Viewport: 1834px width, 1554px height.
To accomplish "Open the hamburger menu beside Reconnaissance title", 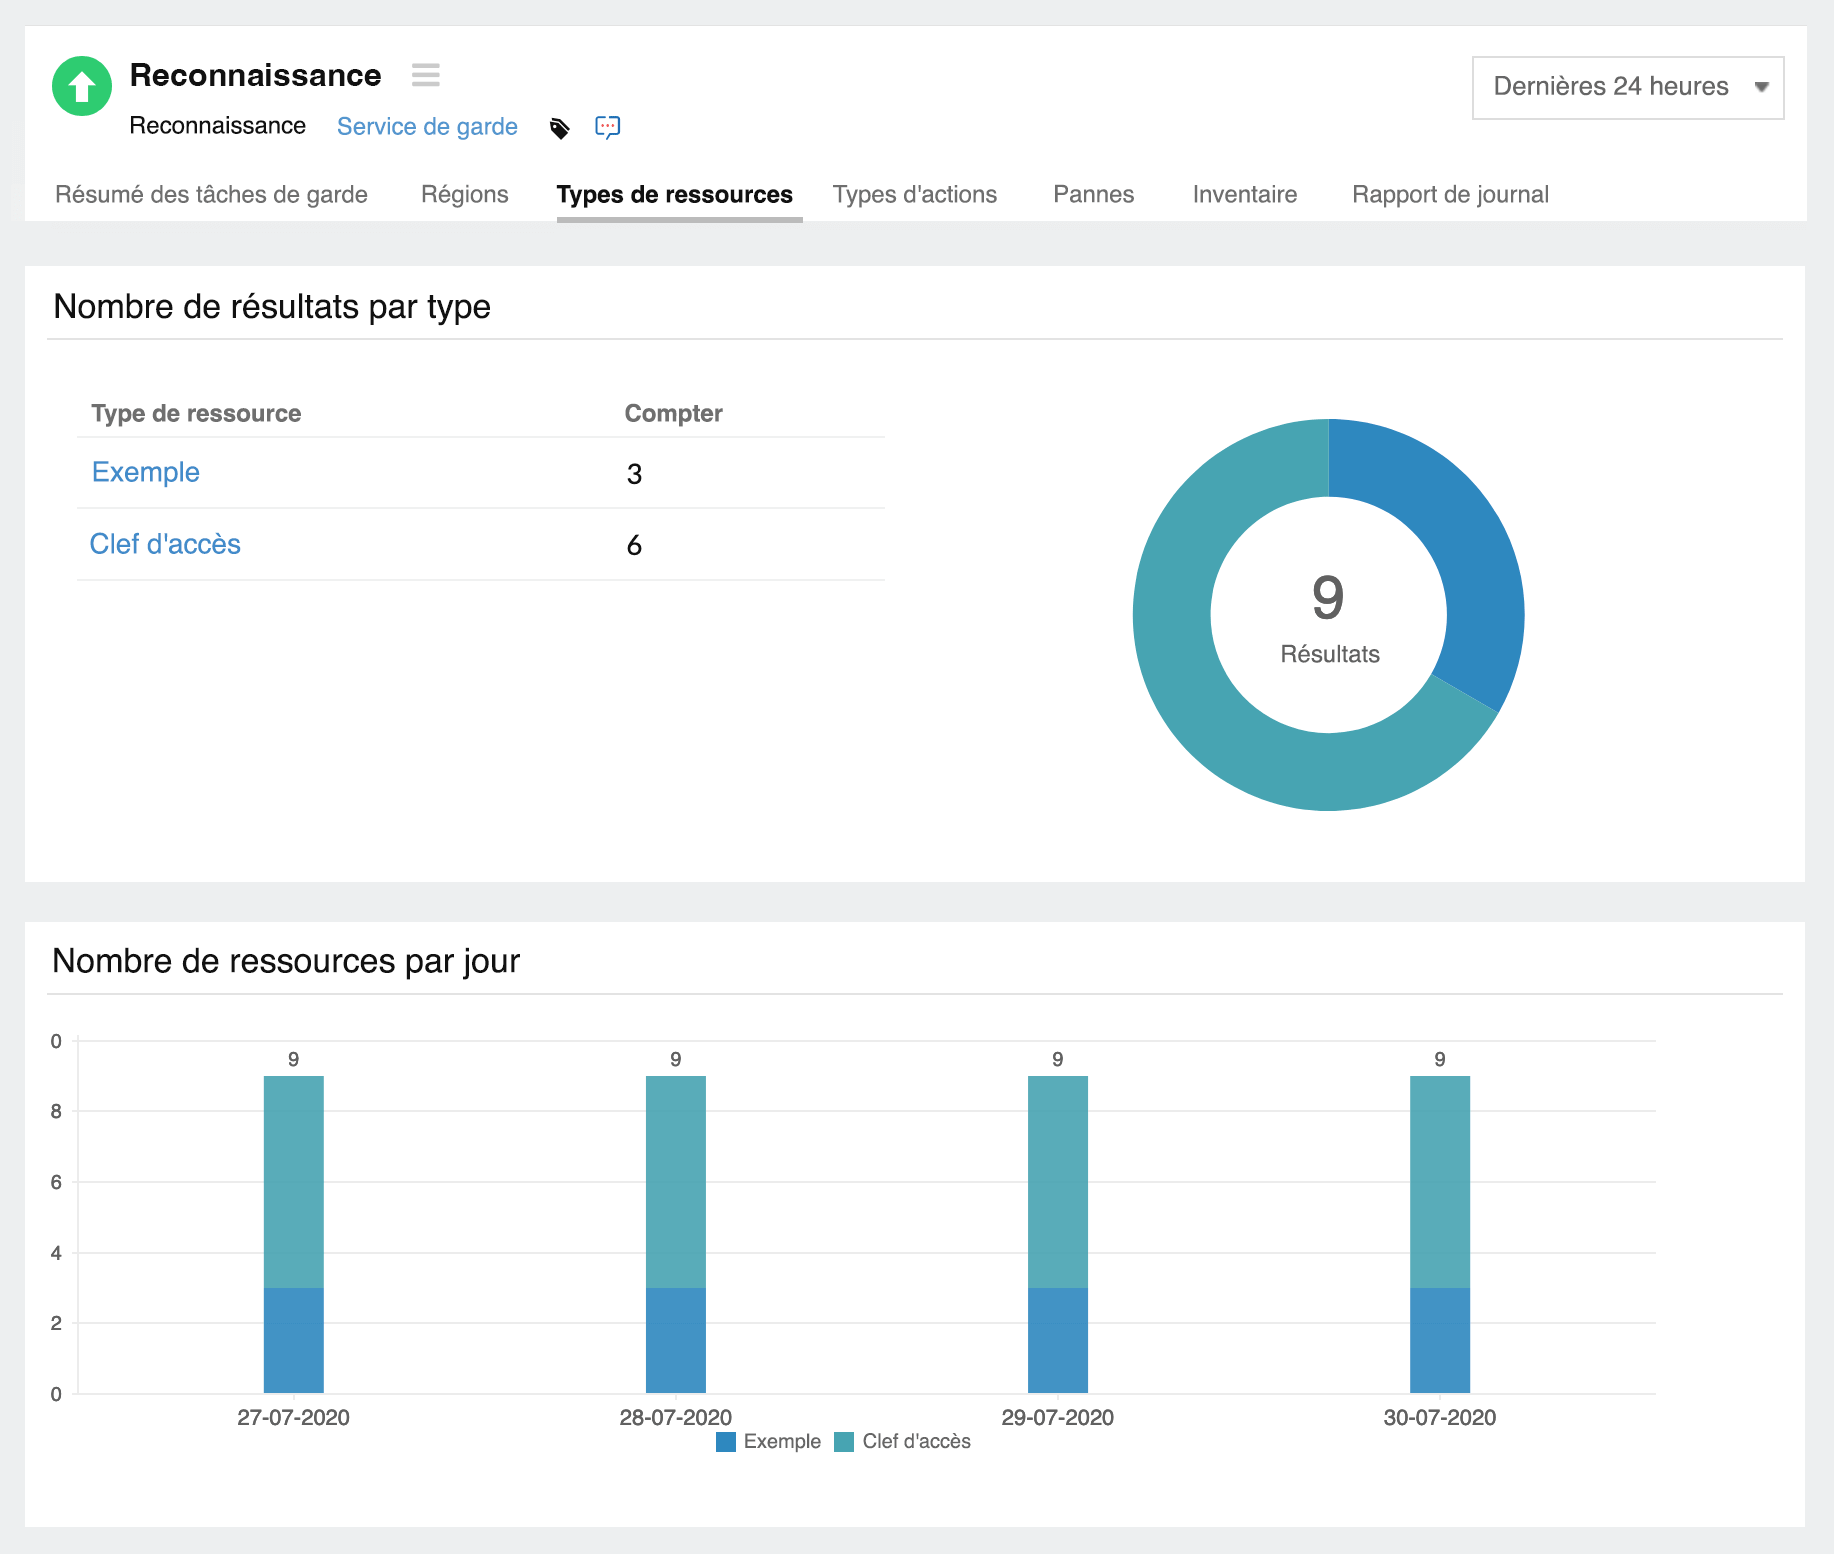I will point(426,75).
